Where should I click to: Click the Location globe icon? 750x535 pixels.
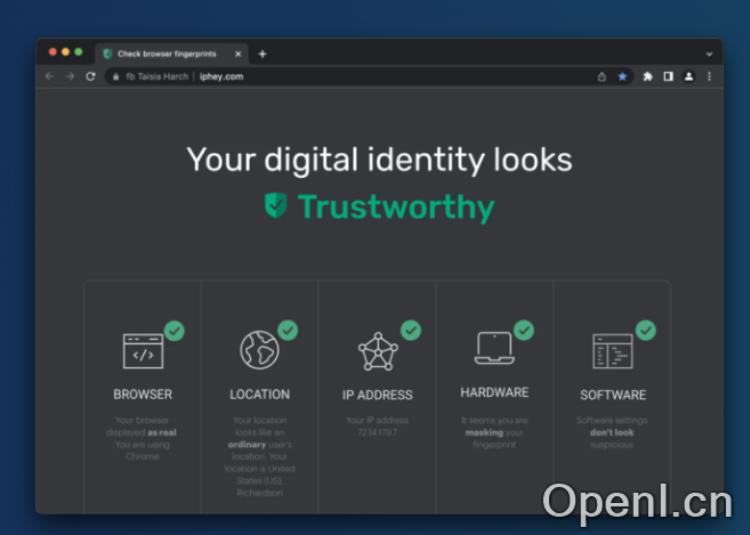click(259, 350)
